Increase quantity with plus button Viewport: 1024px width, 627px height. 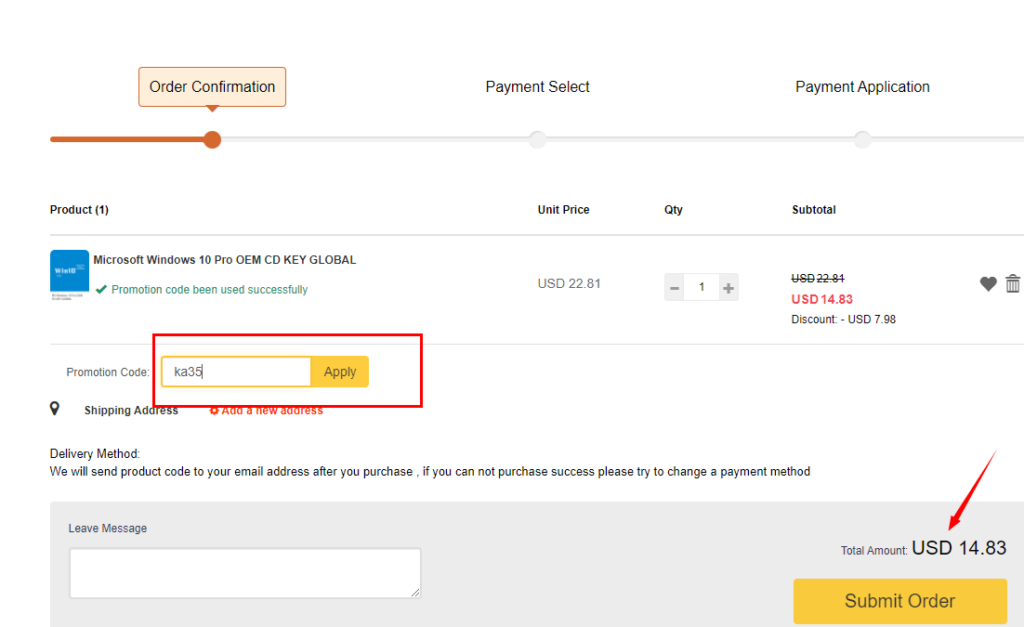click(x=728, y=287)
